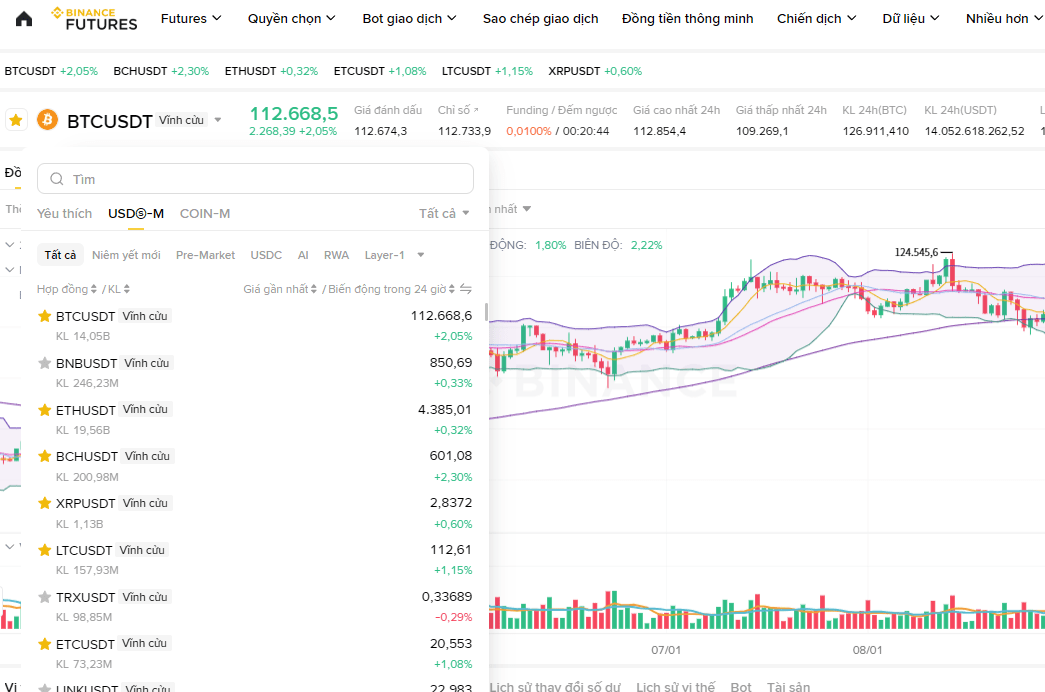Viewport: 1045px width, 692px height.
Task: Sort by latest price arrows
Action: pos(313,289)
